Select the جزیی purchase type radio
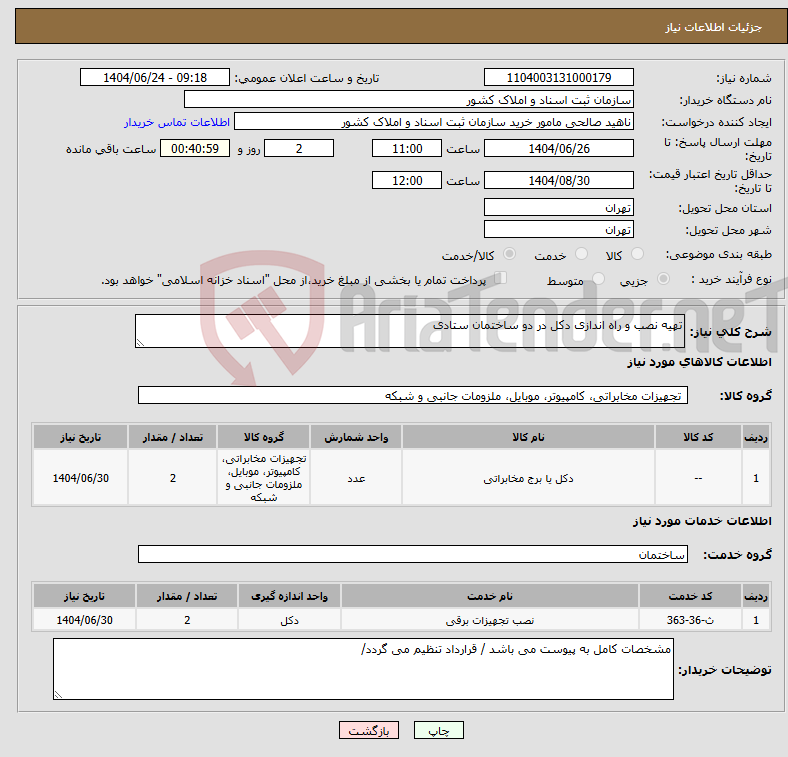This screenshot has width=788, height=757. click(x=663, y=278)
